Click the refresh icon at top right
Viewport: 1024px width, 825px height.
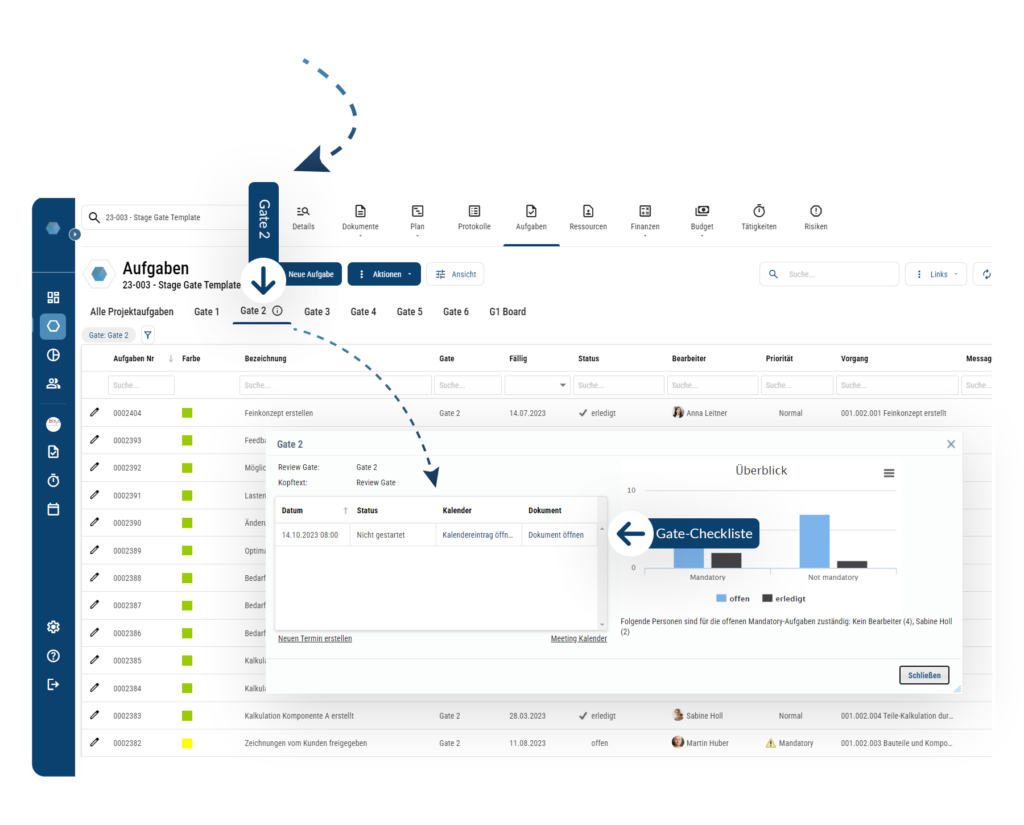pyautogui.click(x=987, y=274)
